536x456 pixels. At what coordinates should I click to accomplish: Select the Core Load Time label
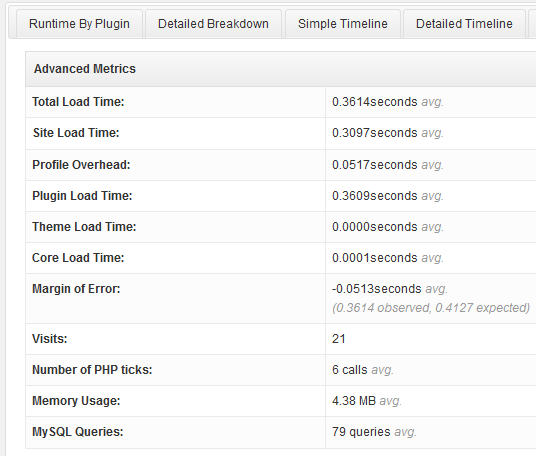coord(78,258)
